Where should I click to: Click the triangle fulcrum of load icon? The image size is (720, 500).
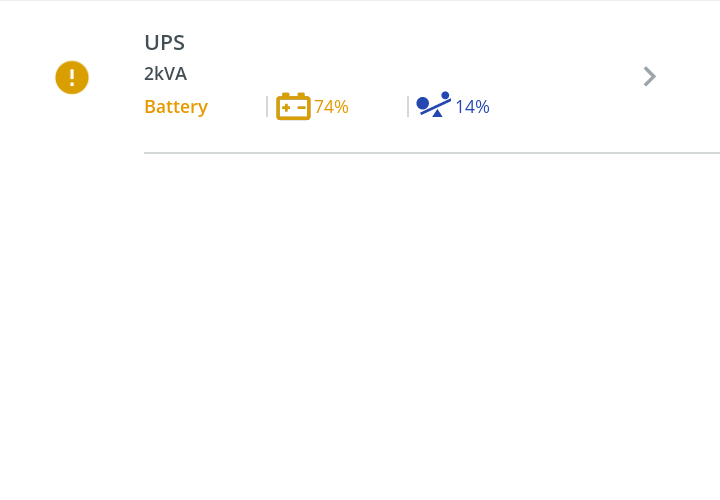(x=437, y=114)
